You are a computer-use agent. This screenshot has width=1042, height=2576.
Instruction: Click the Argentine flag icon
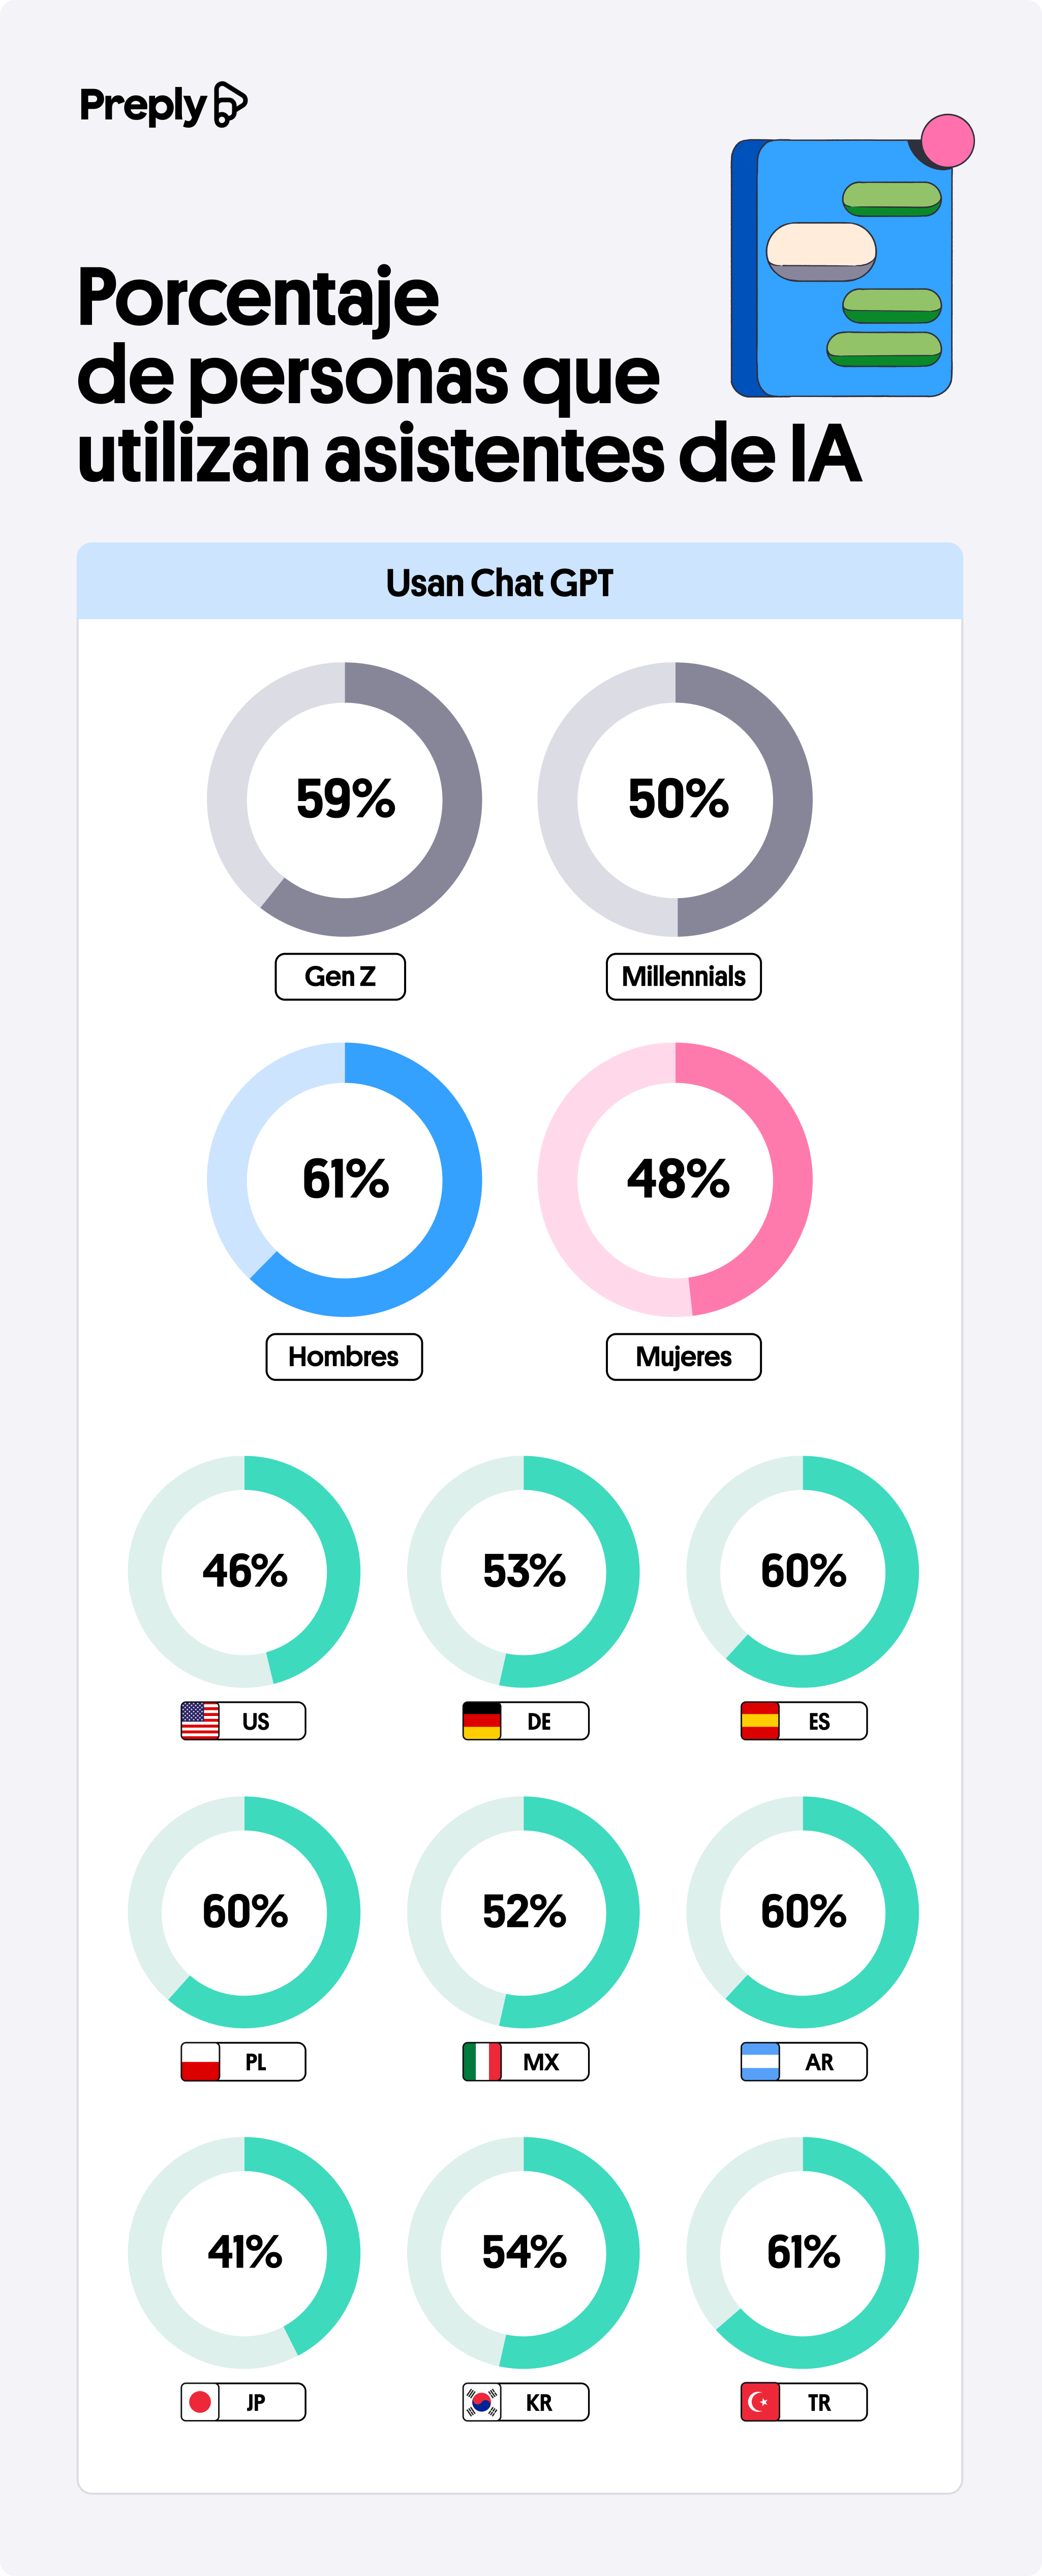[760, 2061]
